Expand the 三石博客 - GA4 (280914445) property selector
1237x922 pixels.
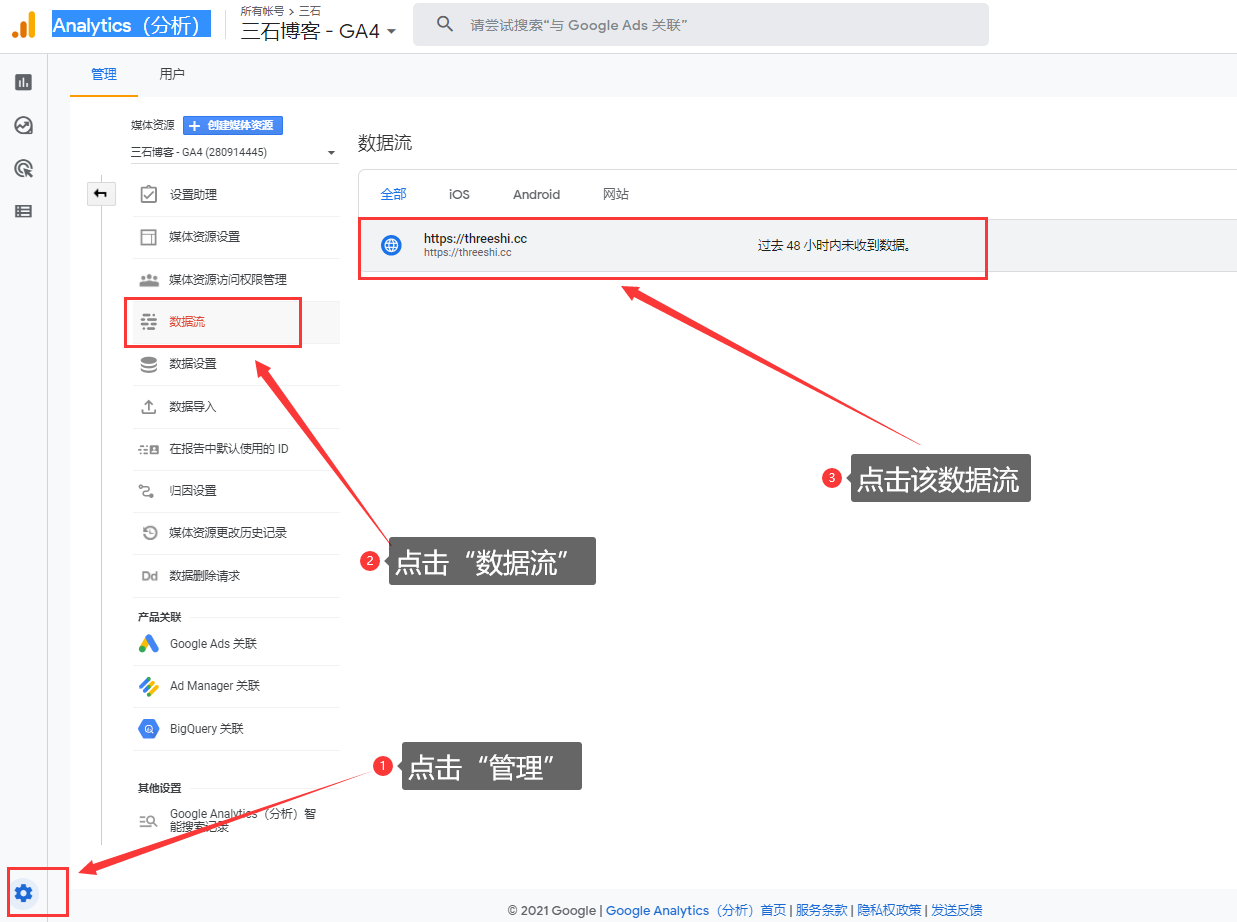pos(233,153)
